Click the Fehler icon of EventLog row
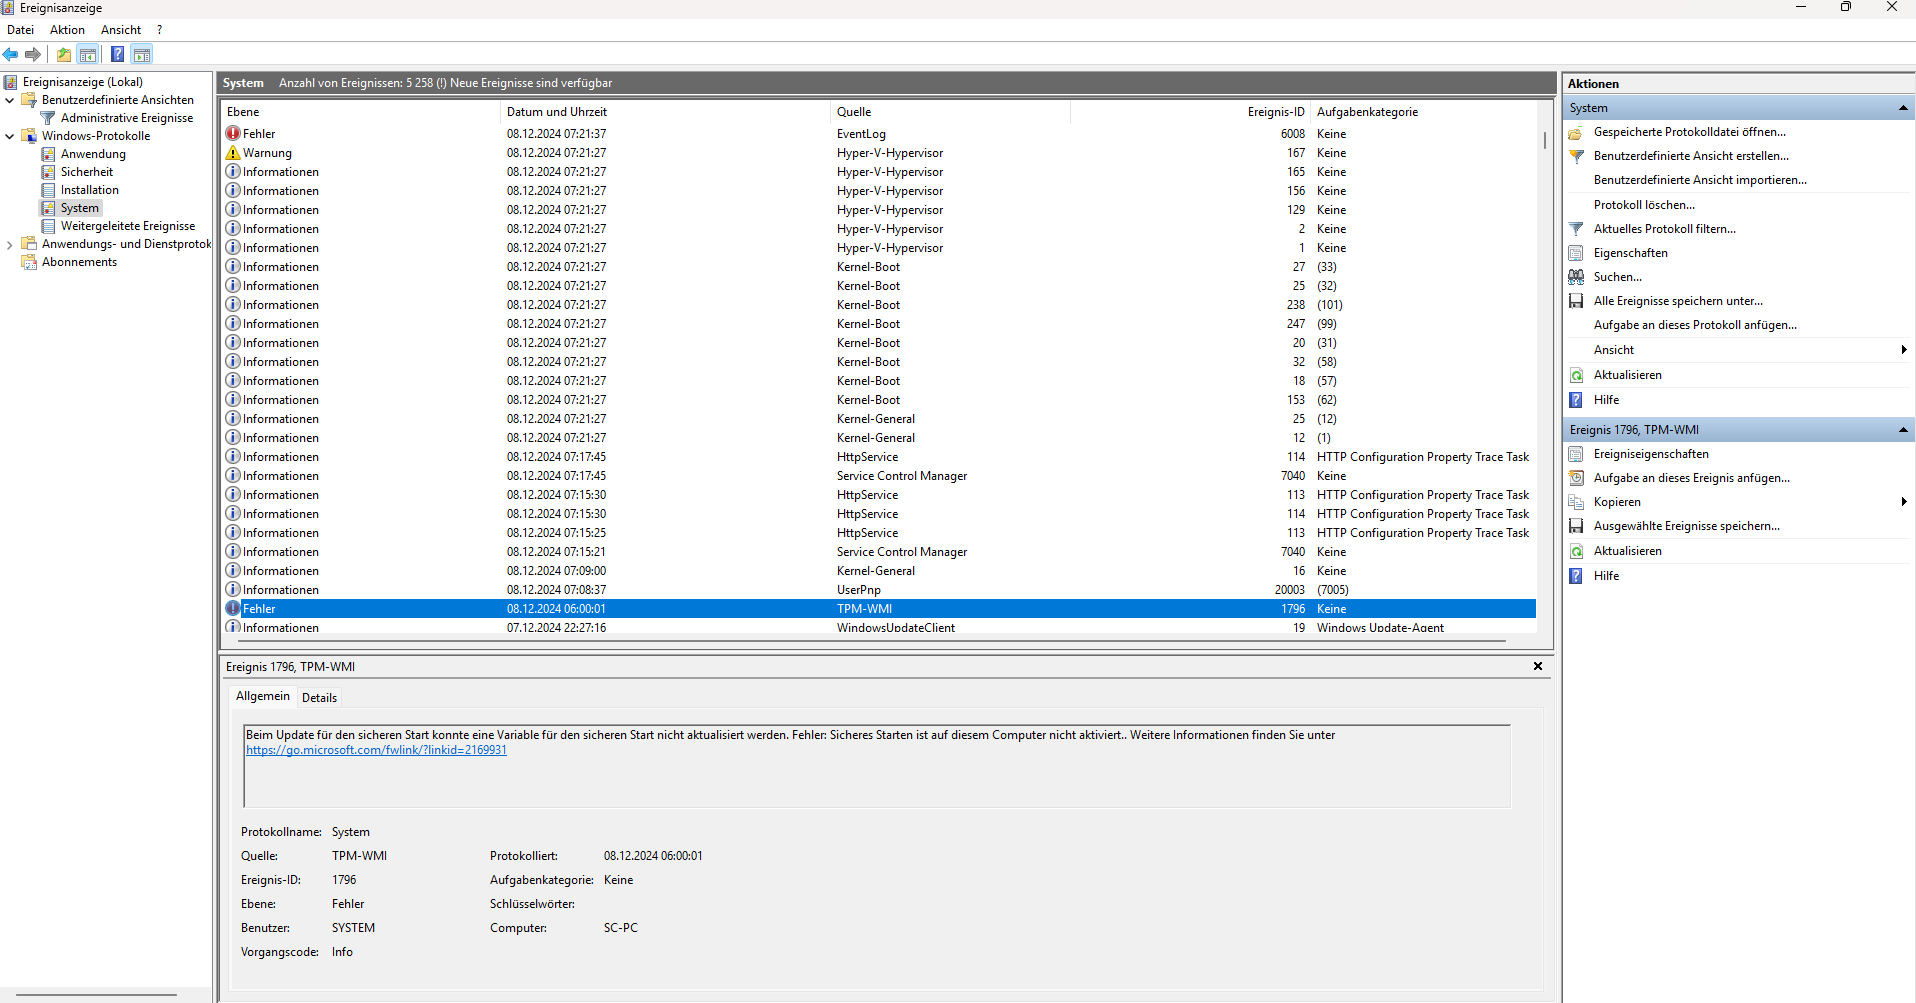This screenshot has width=1916, height=1003. (x=233, y=133)
